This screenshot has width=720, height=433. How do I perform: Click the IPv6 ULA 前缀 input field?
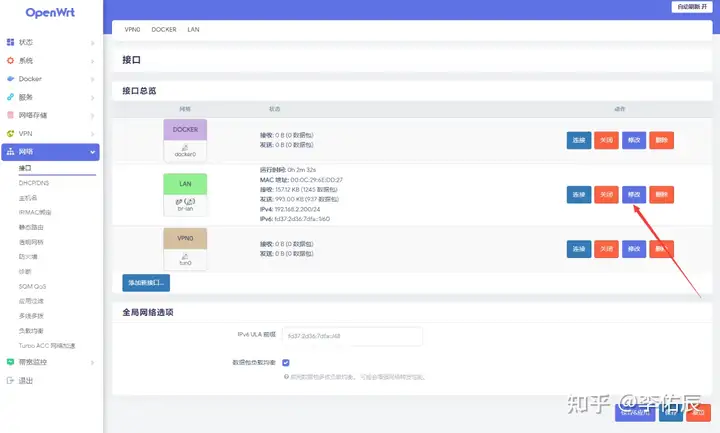point(352,336)
